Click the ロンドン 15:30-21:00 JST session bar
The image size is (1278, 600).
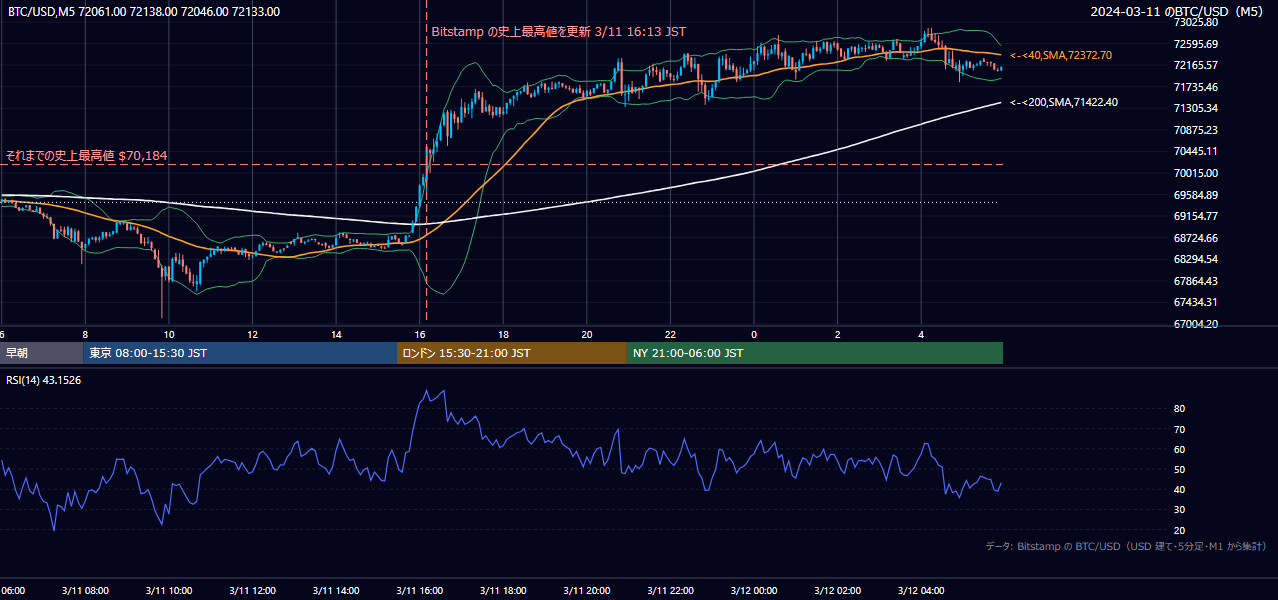coord(512,353)
